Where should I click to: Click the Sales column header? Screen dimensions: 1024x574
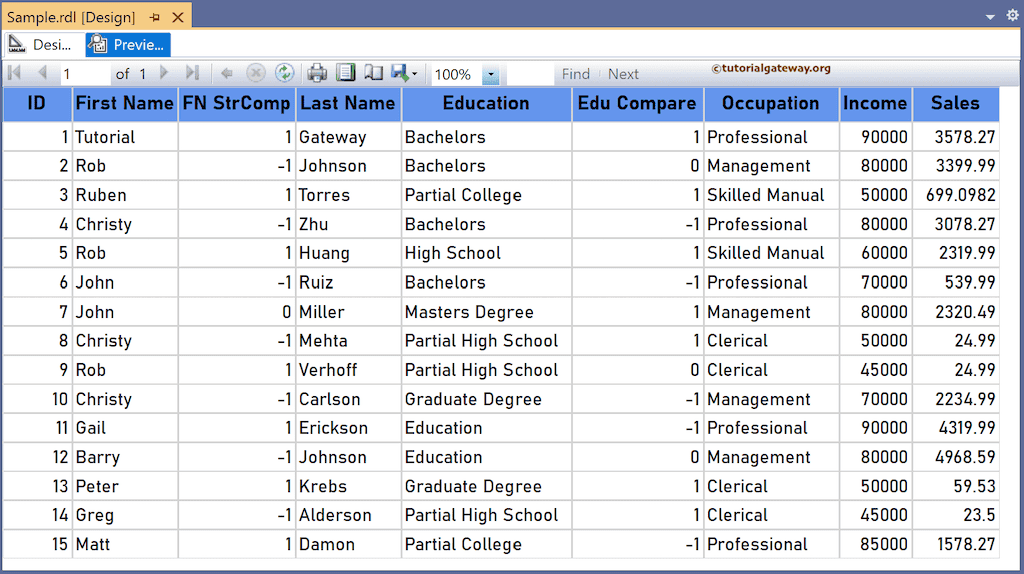click(x=955, y=104)
